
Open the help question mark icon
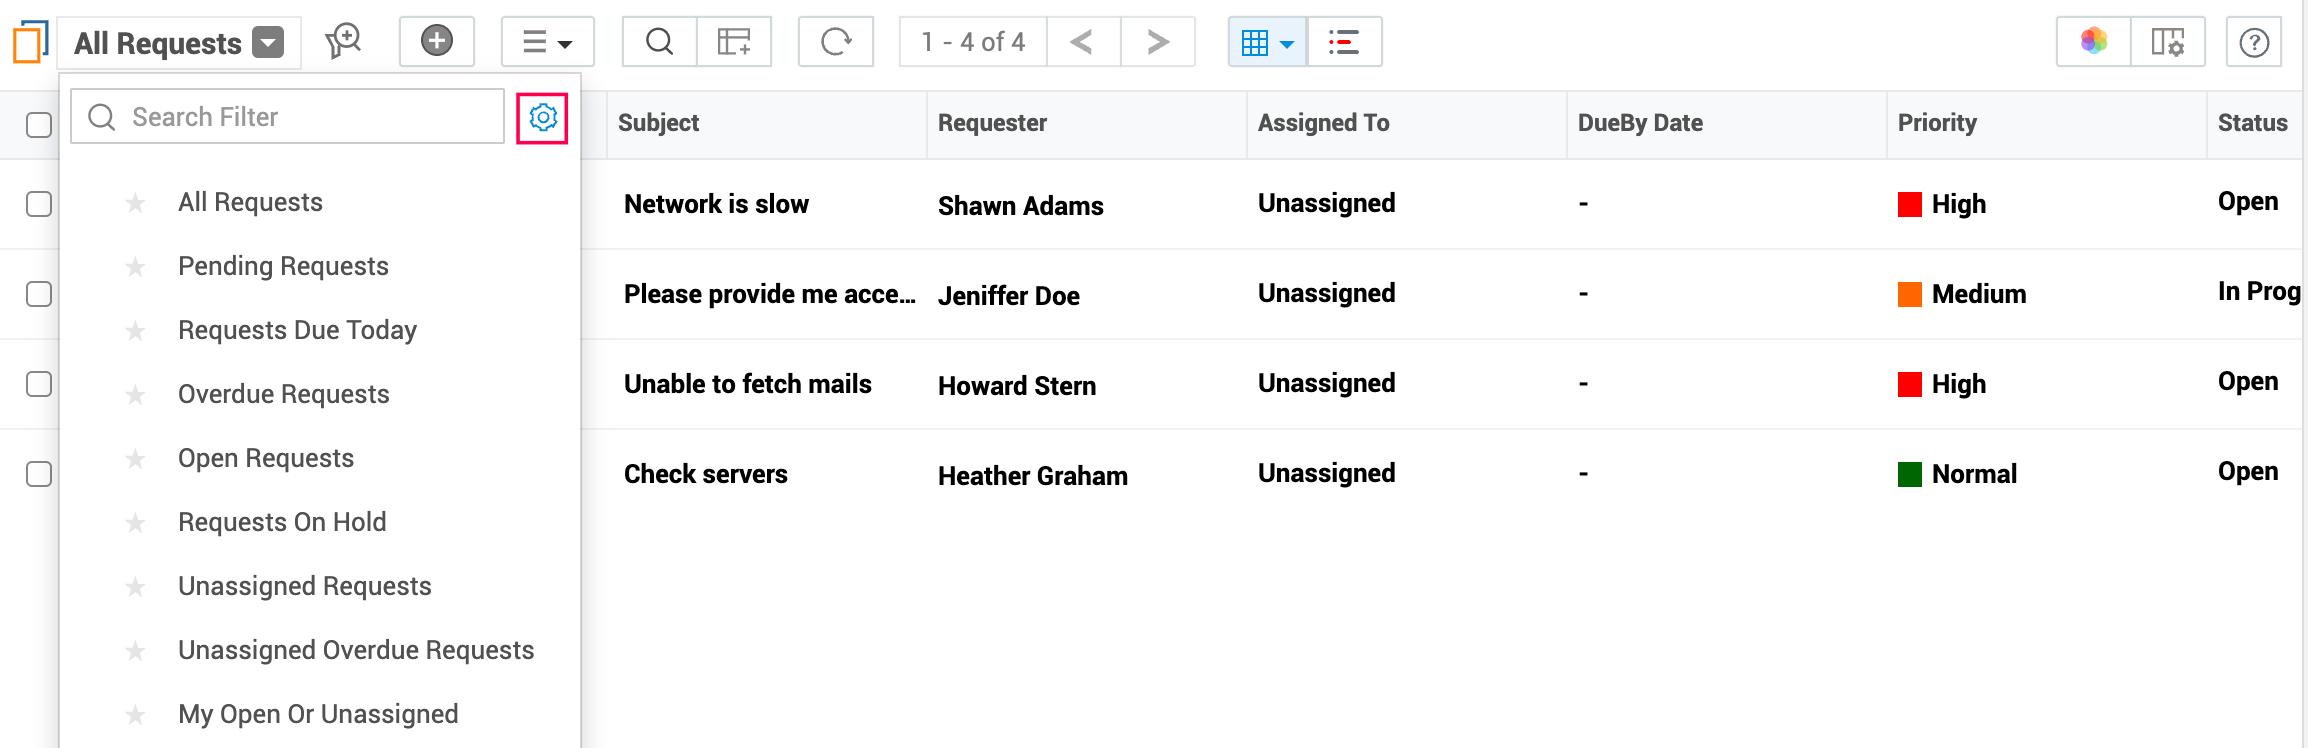(x=2253, y=43)
